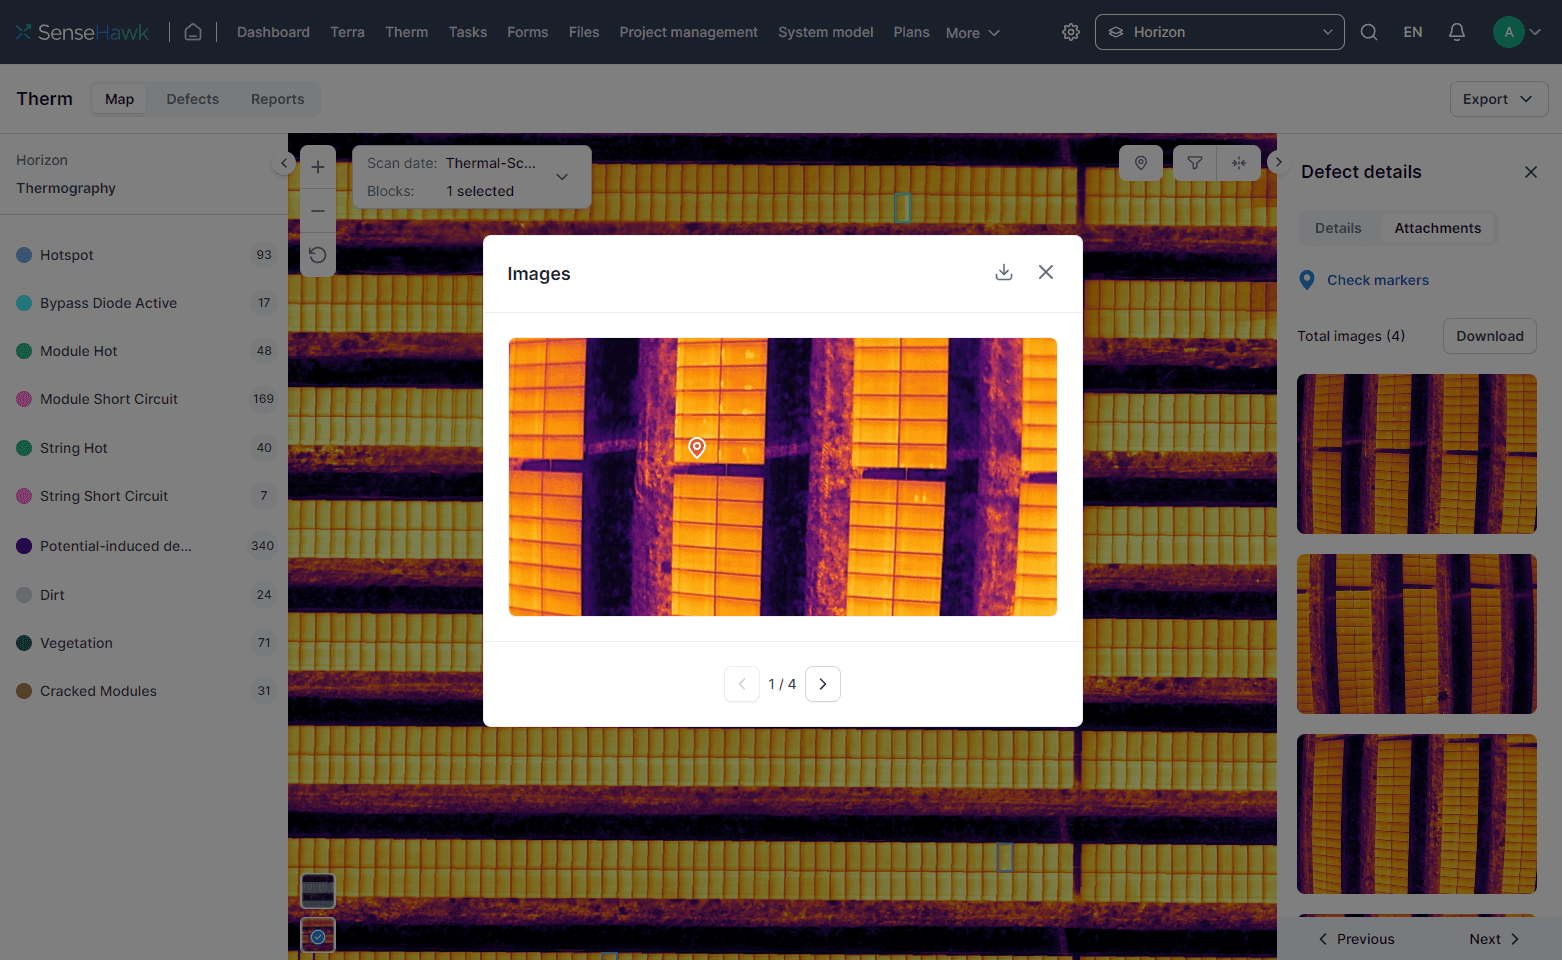Switch to Details tab
Screen dimensions: 1562x960
click(x=1338, y=228)
